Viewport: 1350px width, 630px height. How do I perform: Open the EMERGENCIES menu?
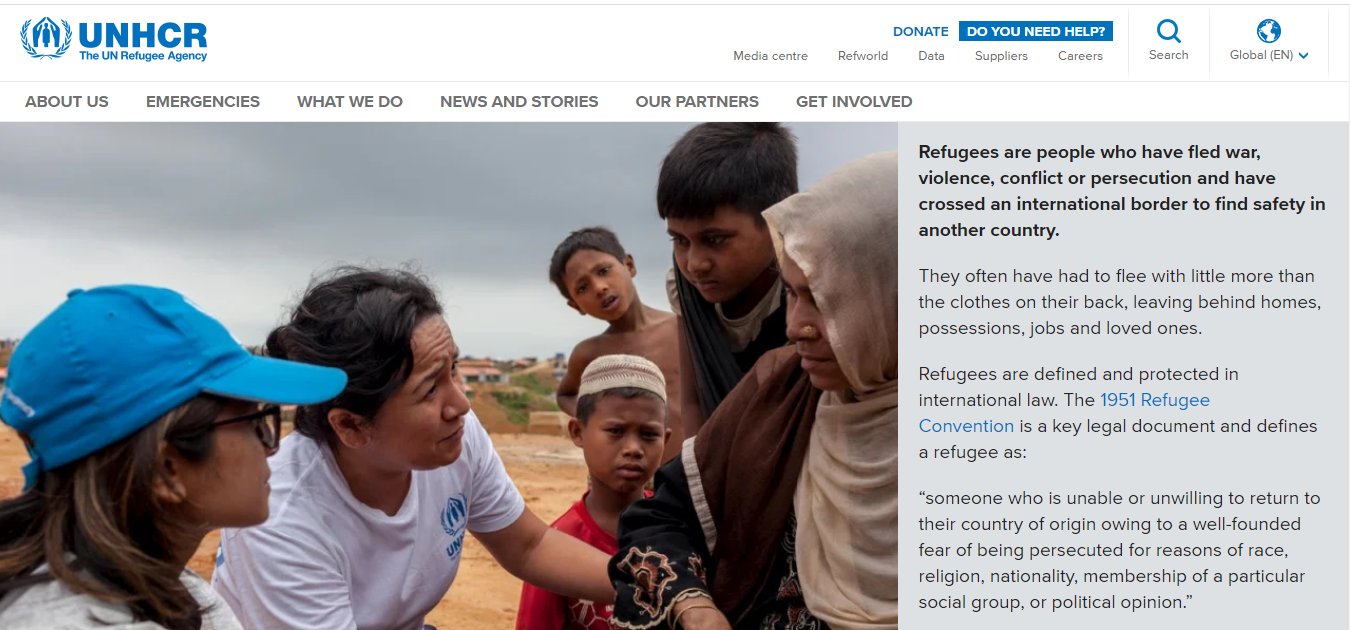click(x=203, y=101)
